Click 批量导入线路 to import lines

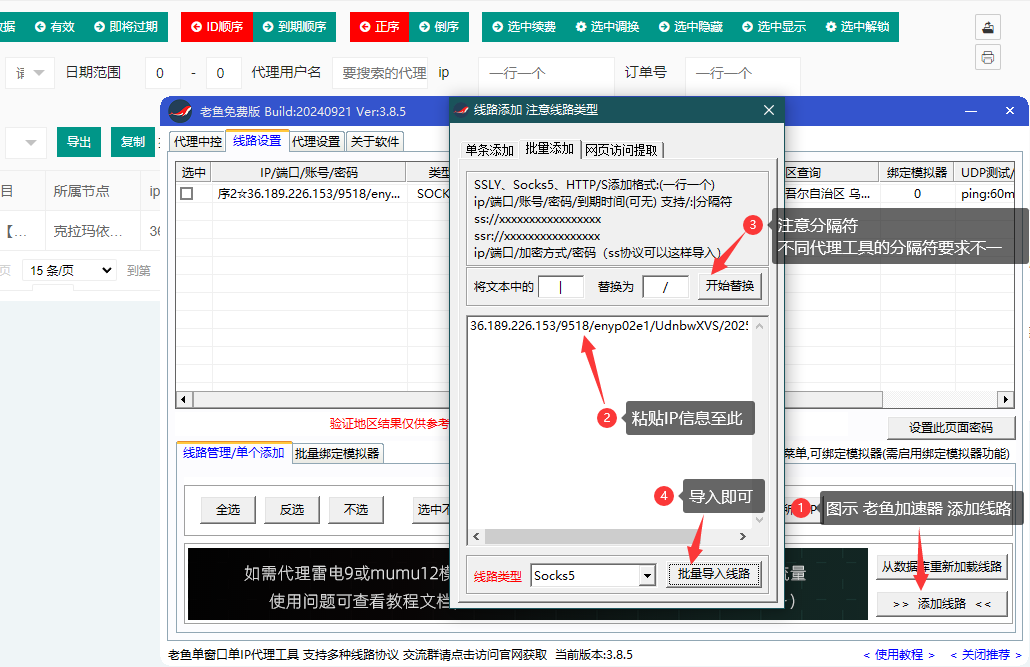714,574
